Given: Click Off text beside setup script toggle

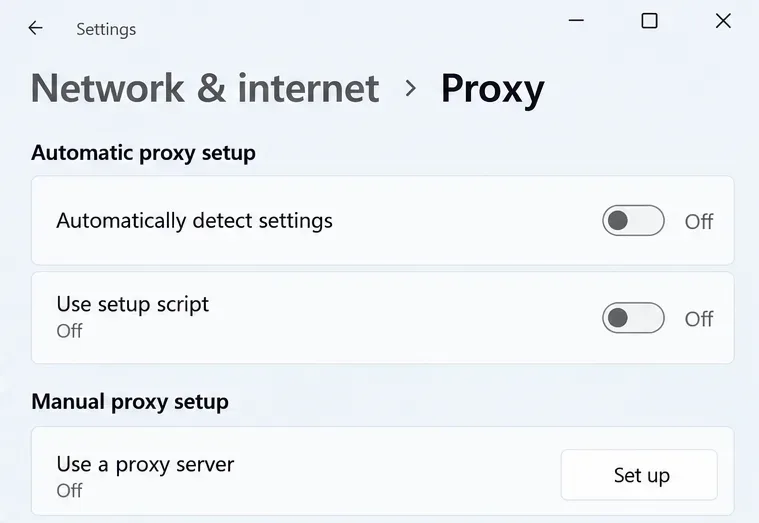Looking at the screenshot, I should point(698,319).
